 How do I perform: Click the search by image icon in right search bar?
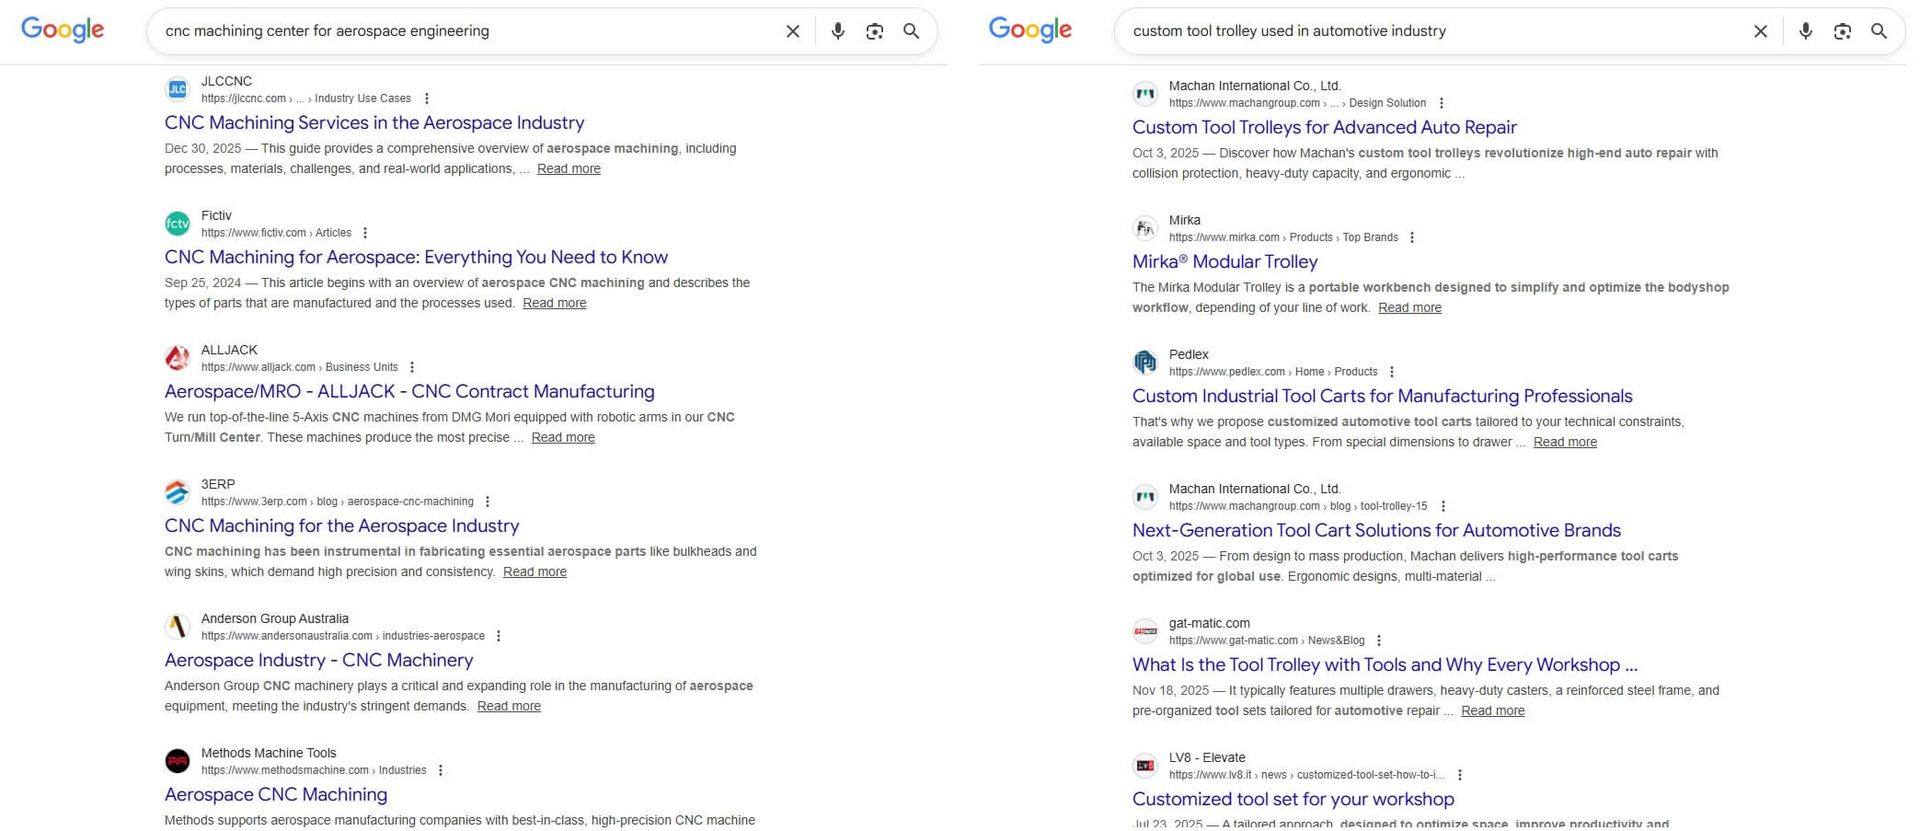[1842, 31]
